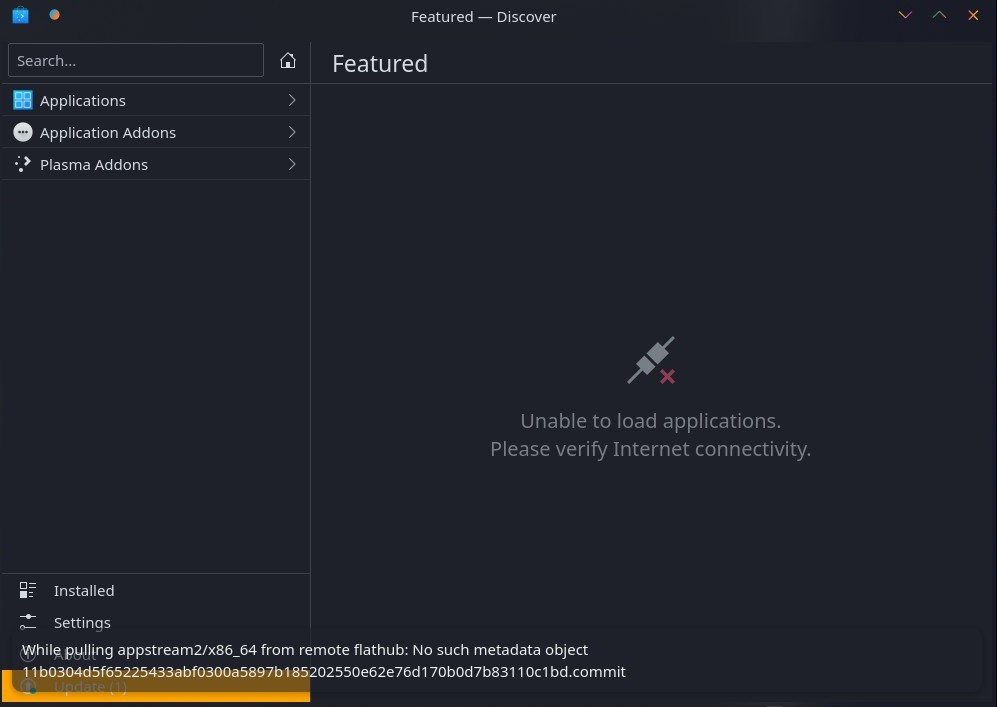Click the Application Addons ellipsis icon

coord(23,132)
